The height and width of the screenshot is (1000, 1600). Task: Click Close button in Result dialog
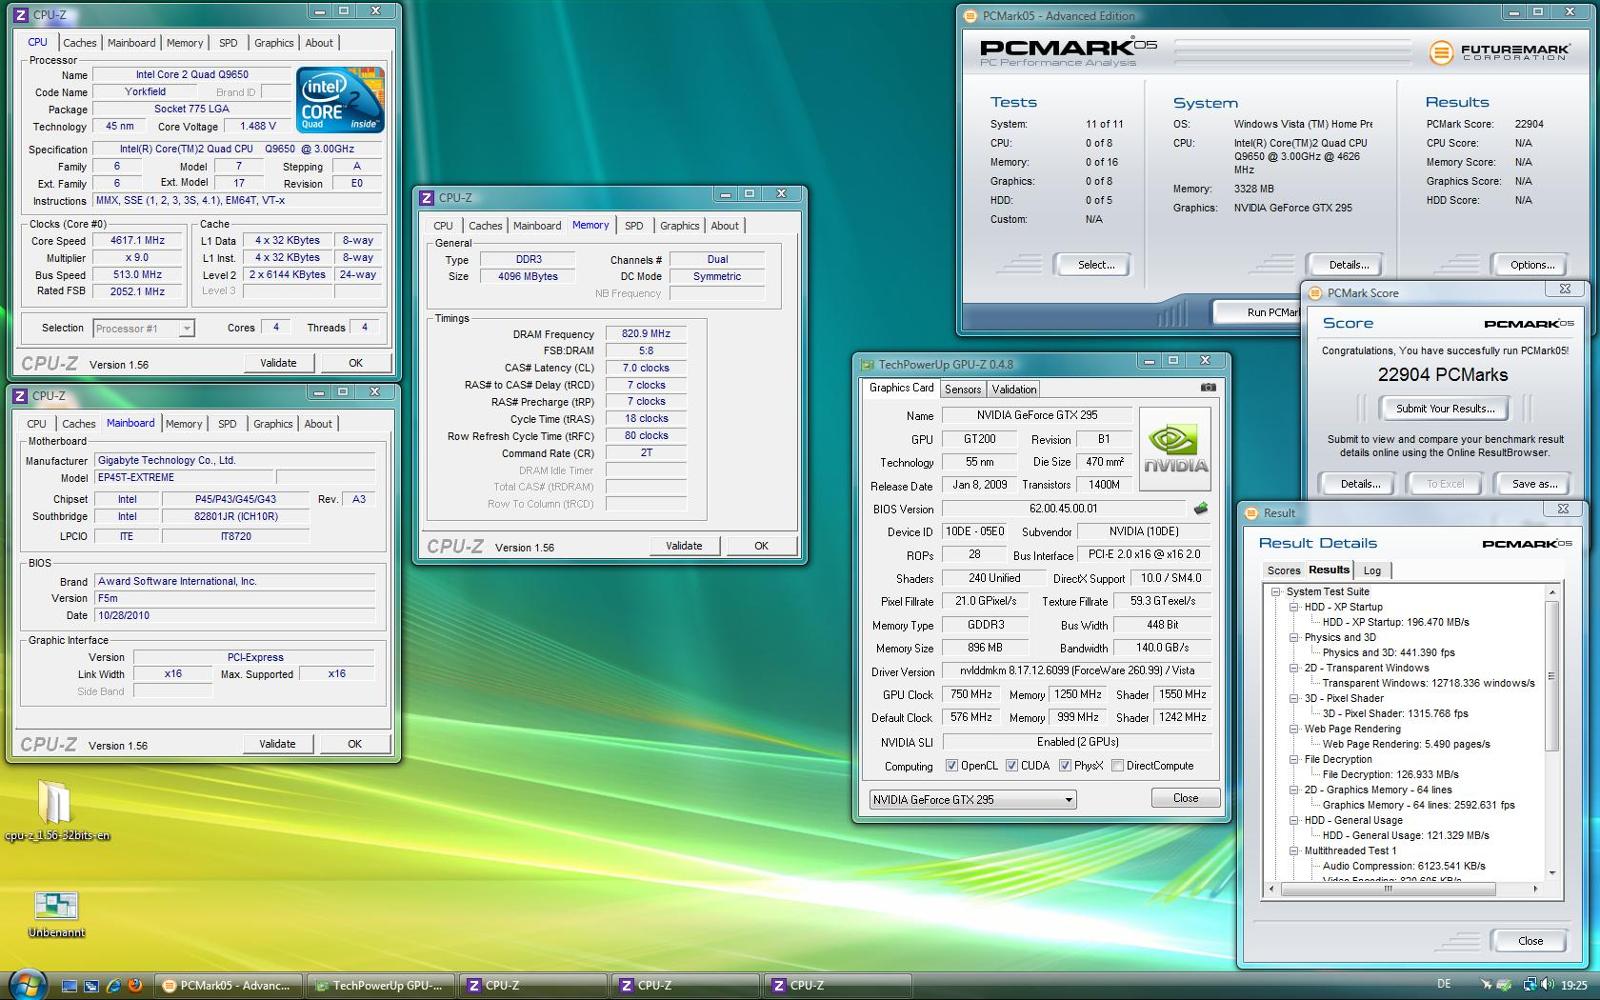coord(1530,941)
